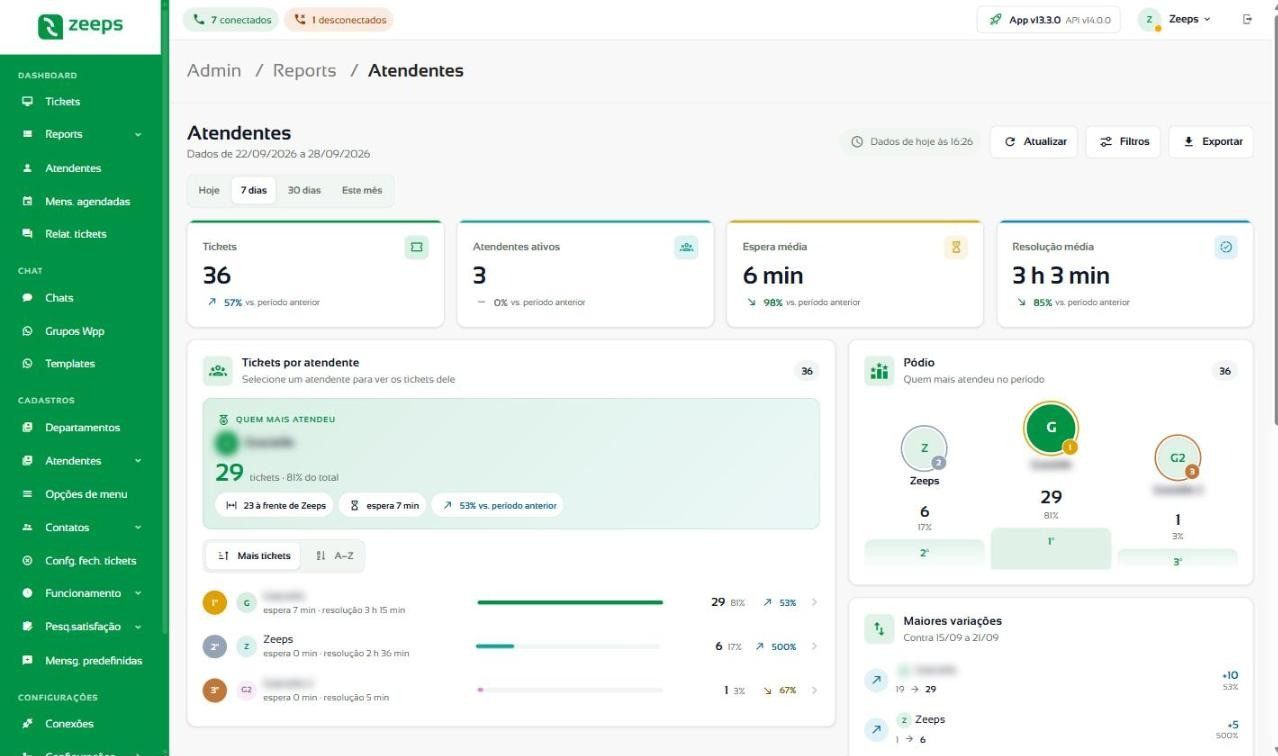This screenshot has width=1278, height=756.
Task: Open the Filtros panel
Action: 1124,142
